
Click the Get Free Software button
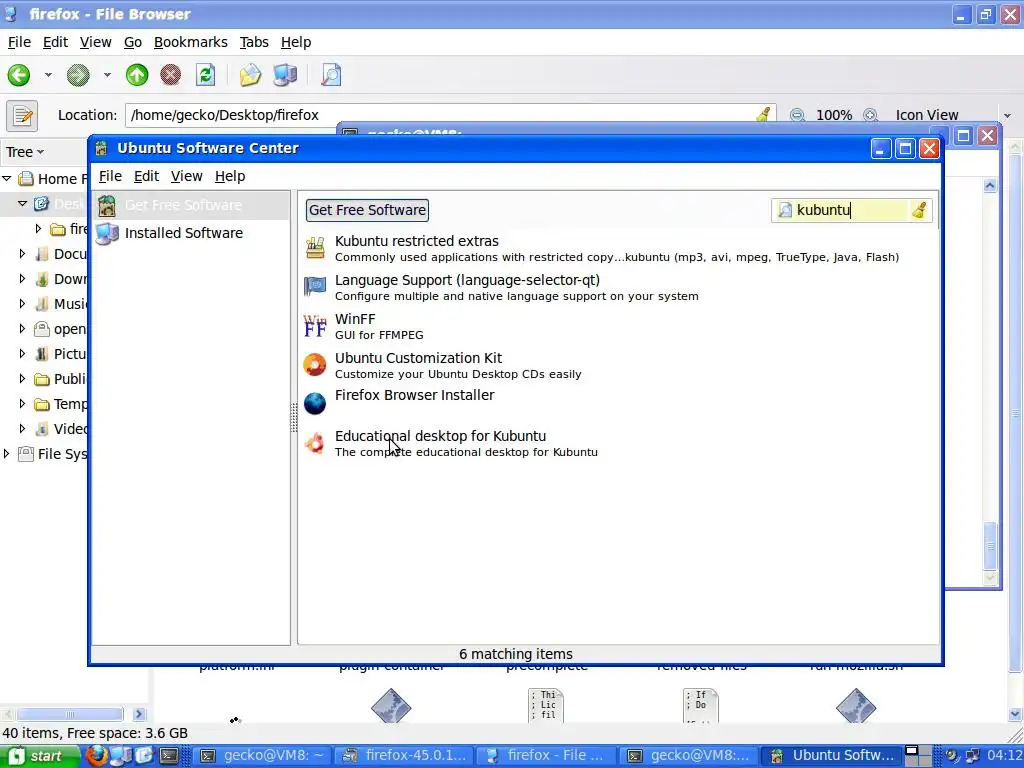click(368, 210)
